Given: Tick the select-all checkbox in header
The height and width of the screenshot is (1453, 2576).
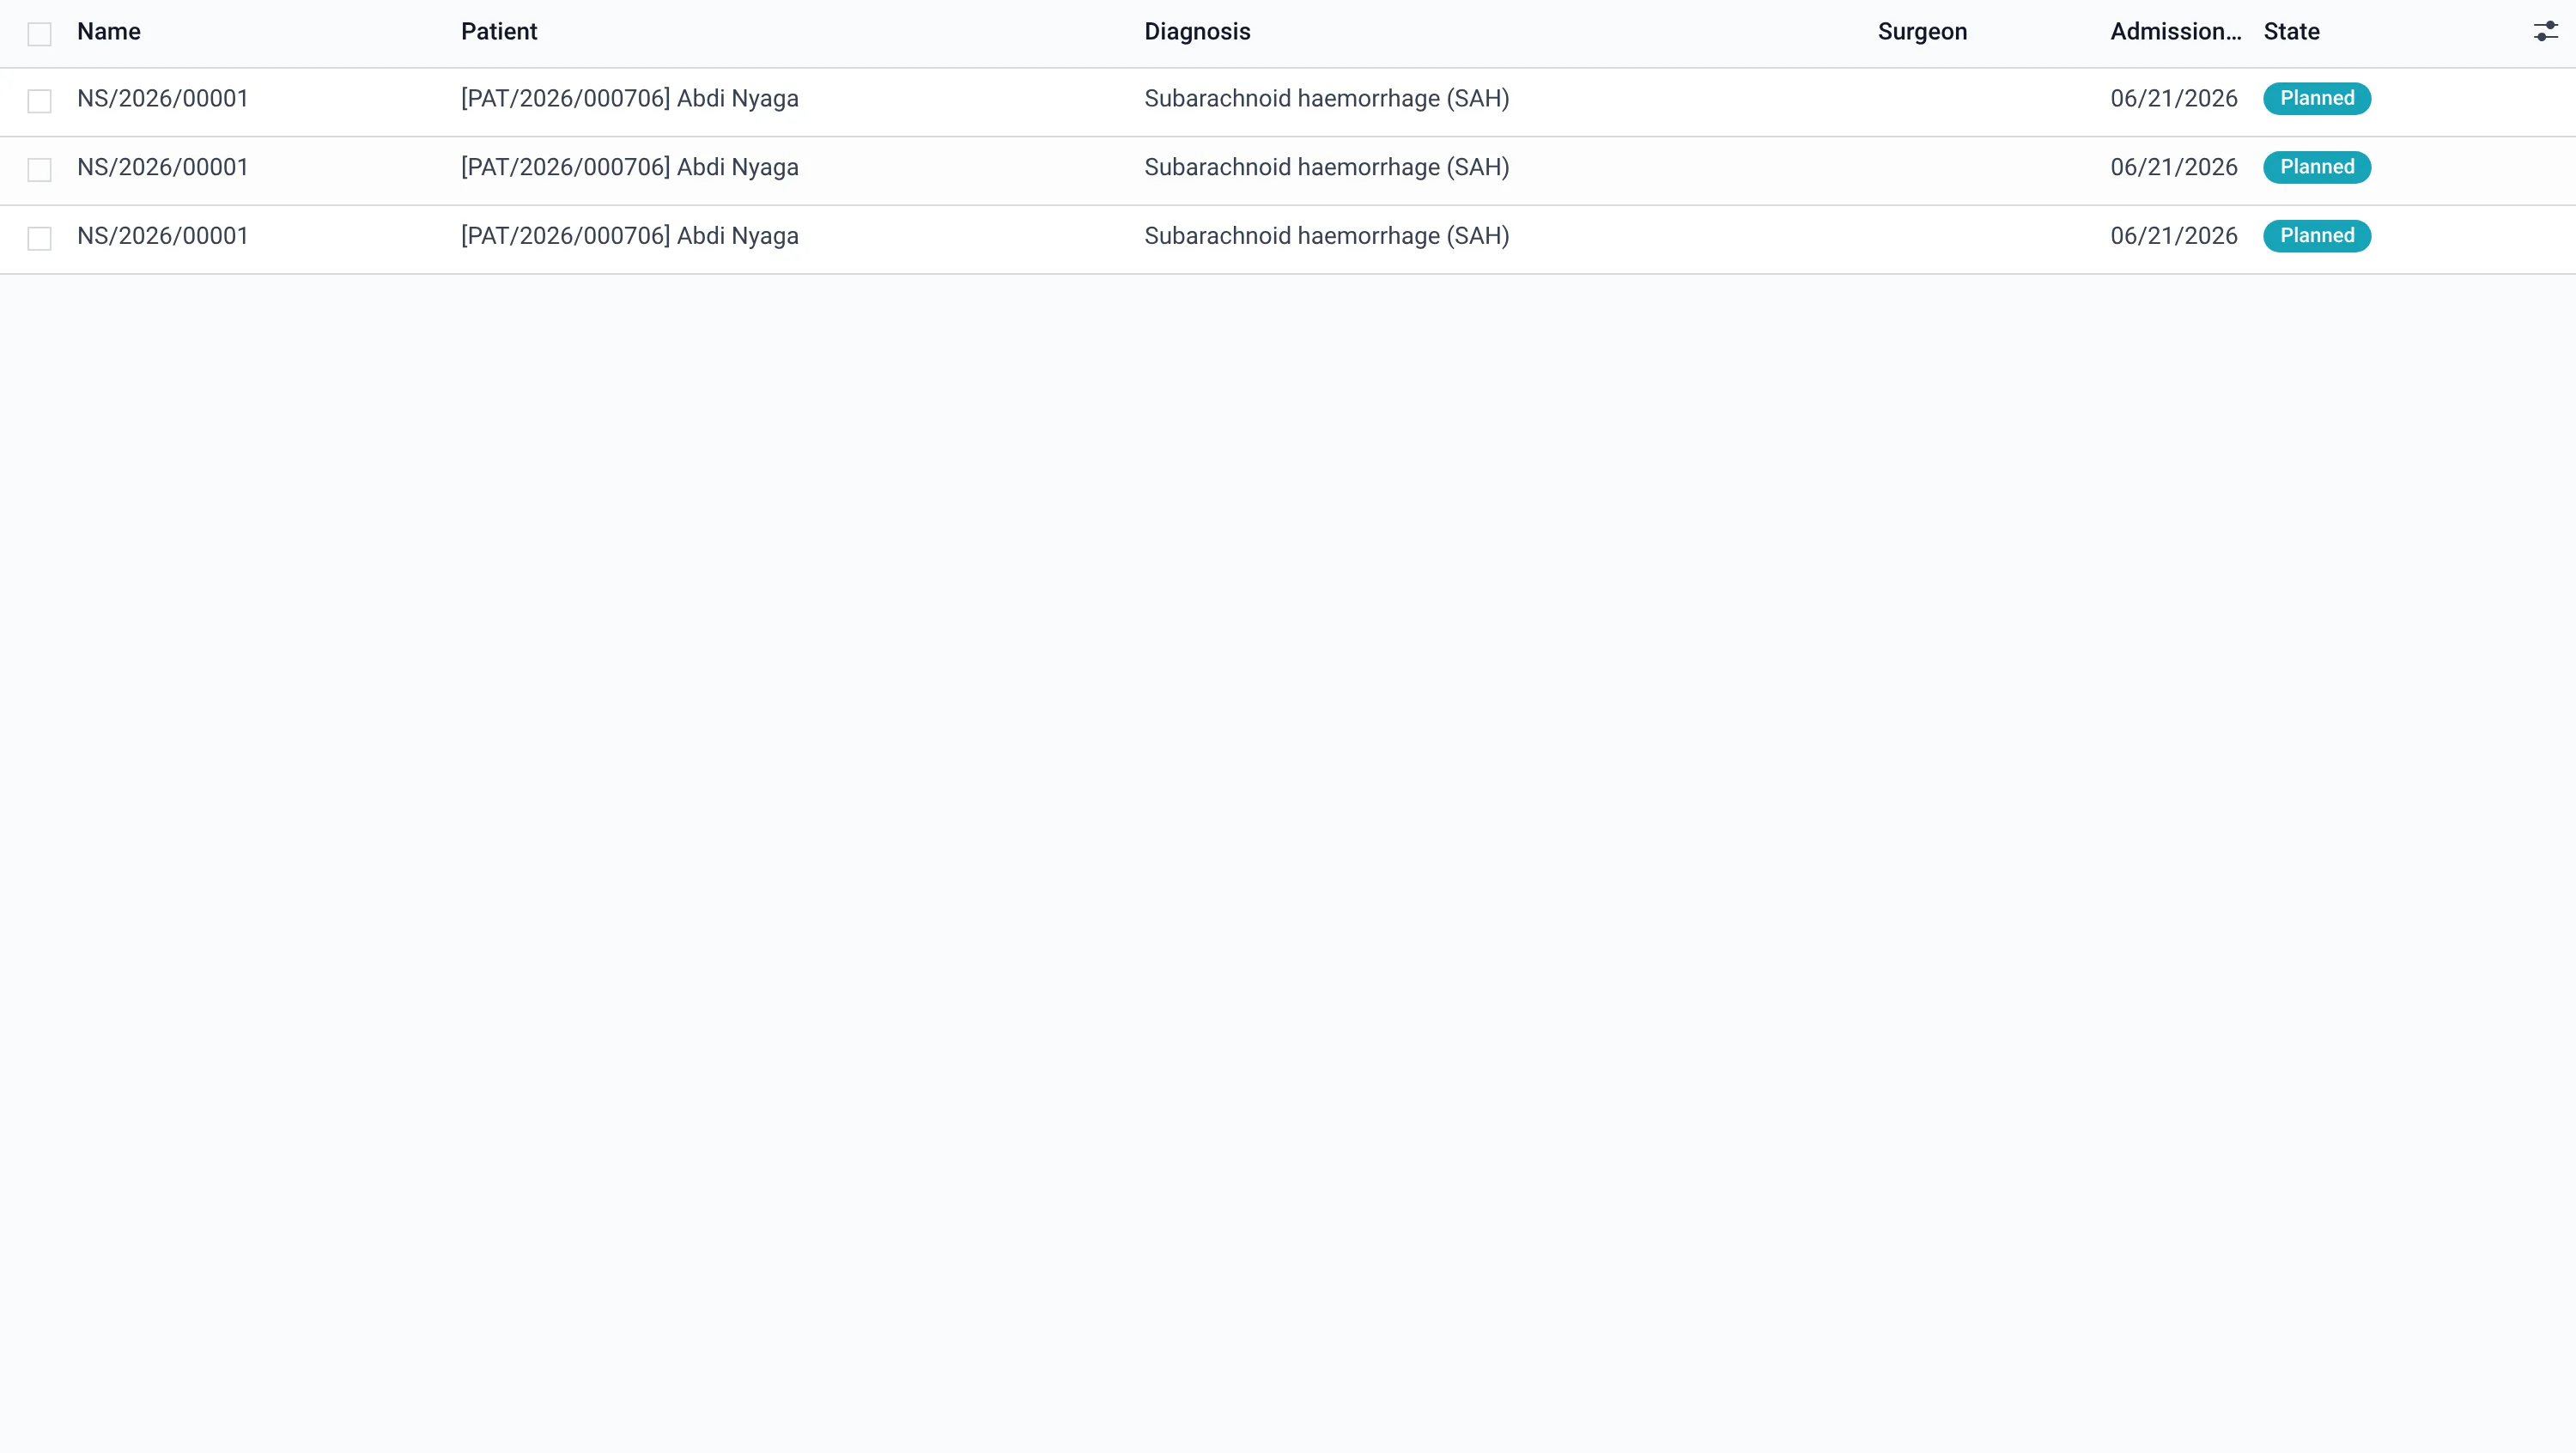Looking at the screenshot, I should point(39,34).
